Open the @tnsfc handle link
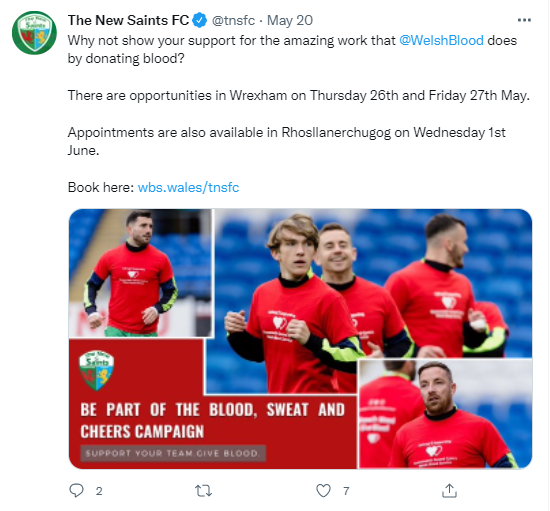 233,20
